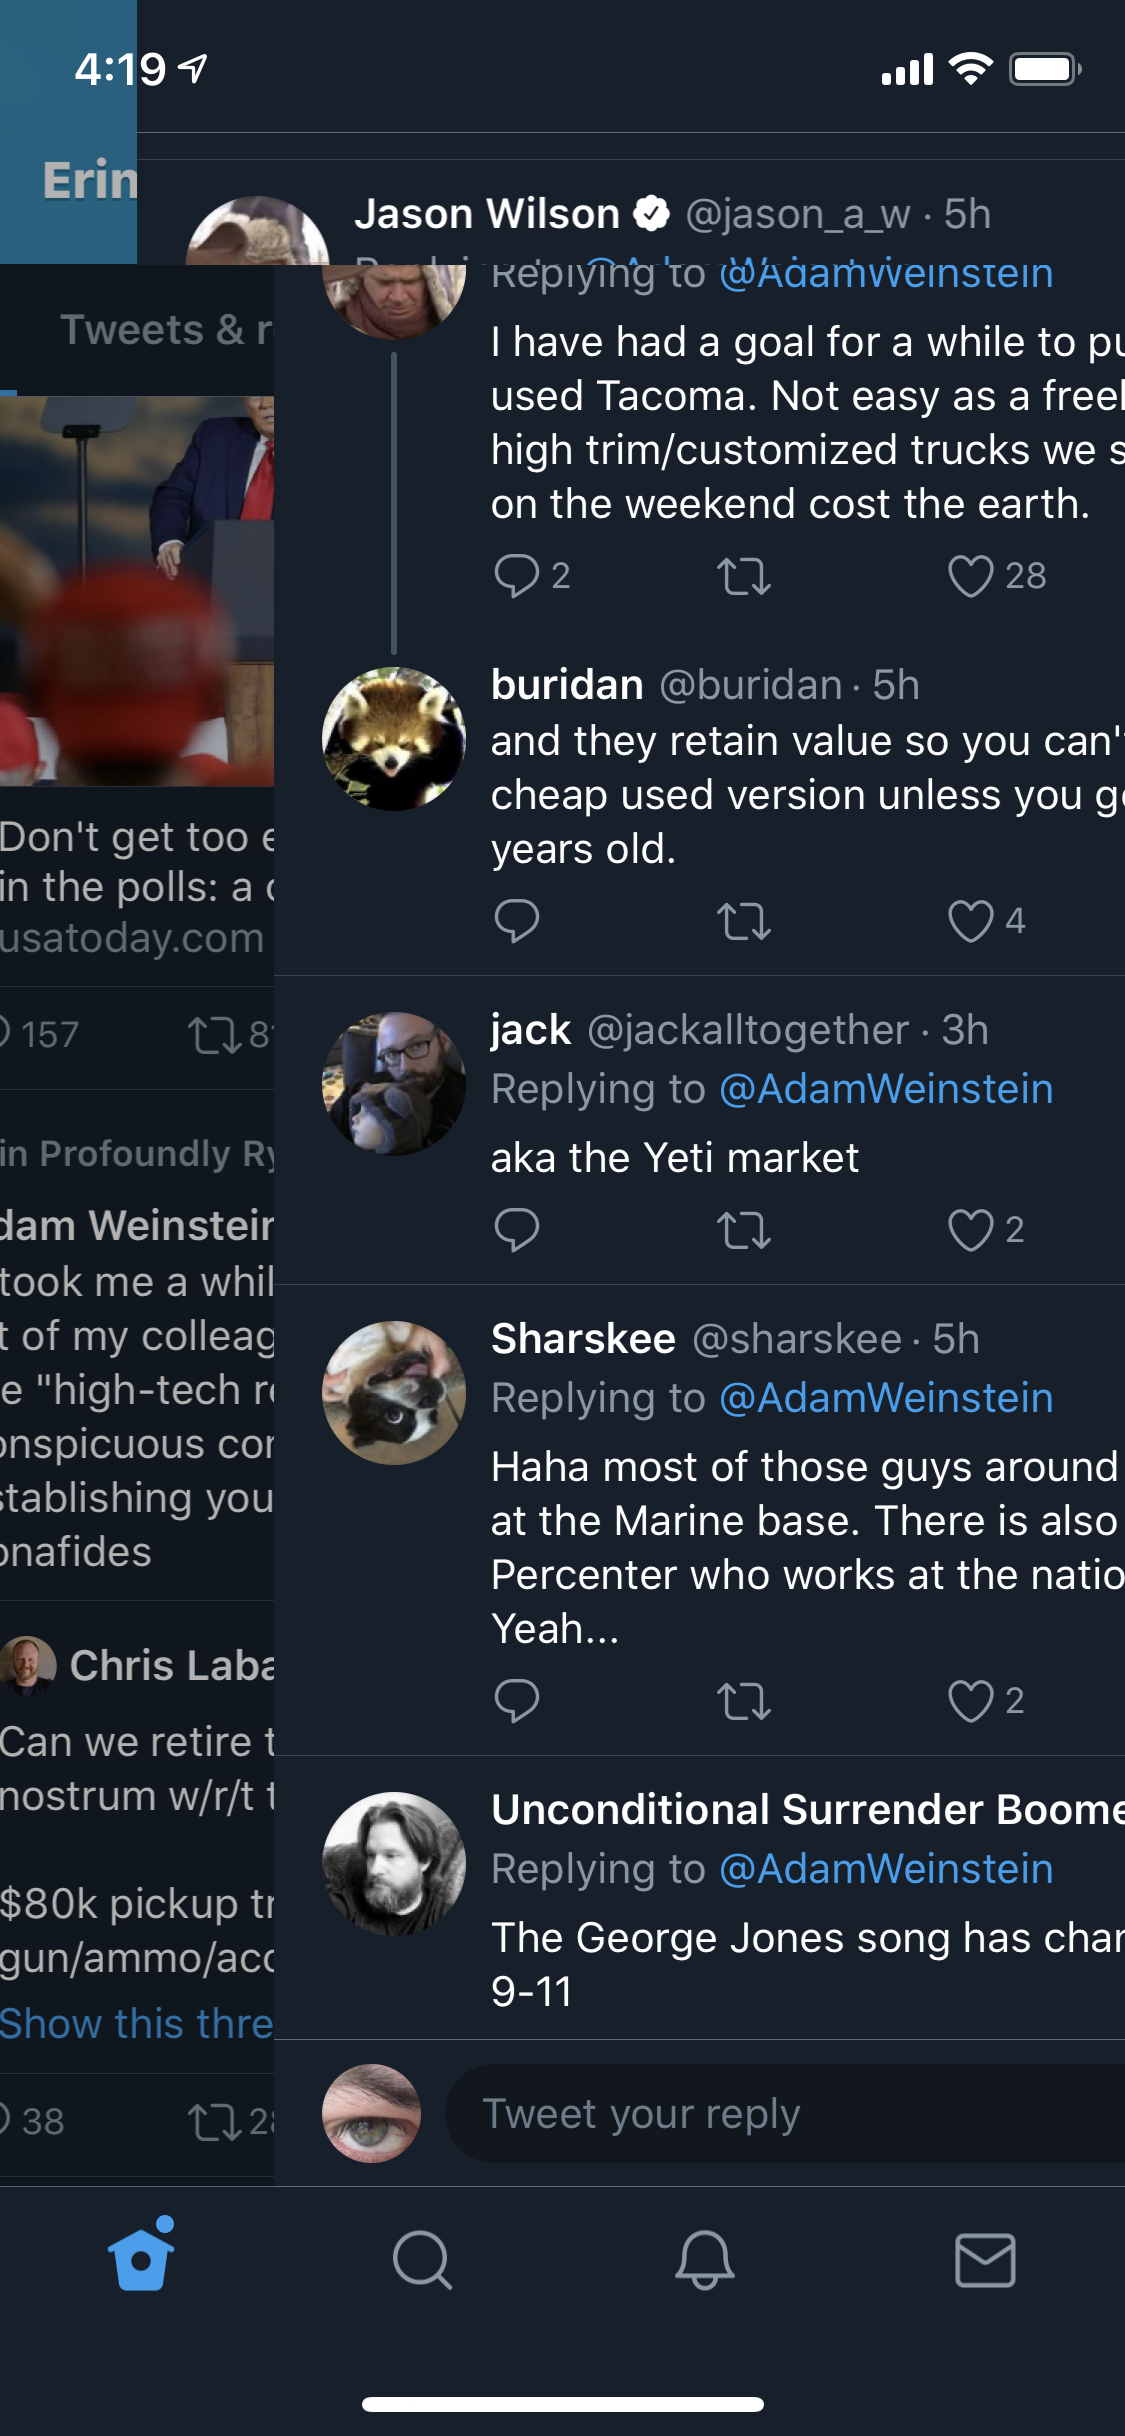Open the Home tab icon
The height and width of the screenshot is (2436, 1125).
141,2258
